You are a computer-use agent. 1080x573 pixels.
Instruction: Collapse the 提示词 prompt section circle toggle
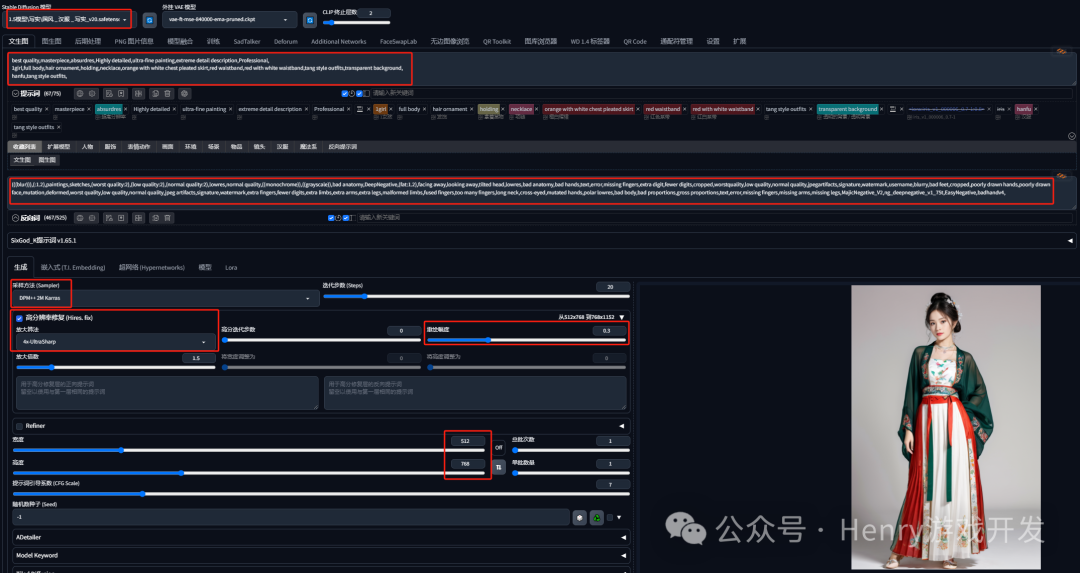tap(15, 94)
